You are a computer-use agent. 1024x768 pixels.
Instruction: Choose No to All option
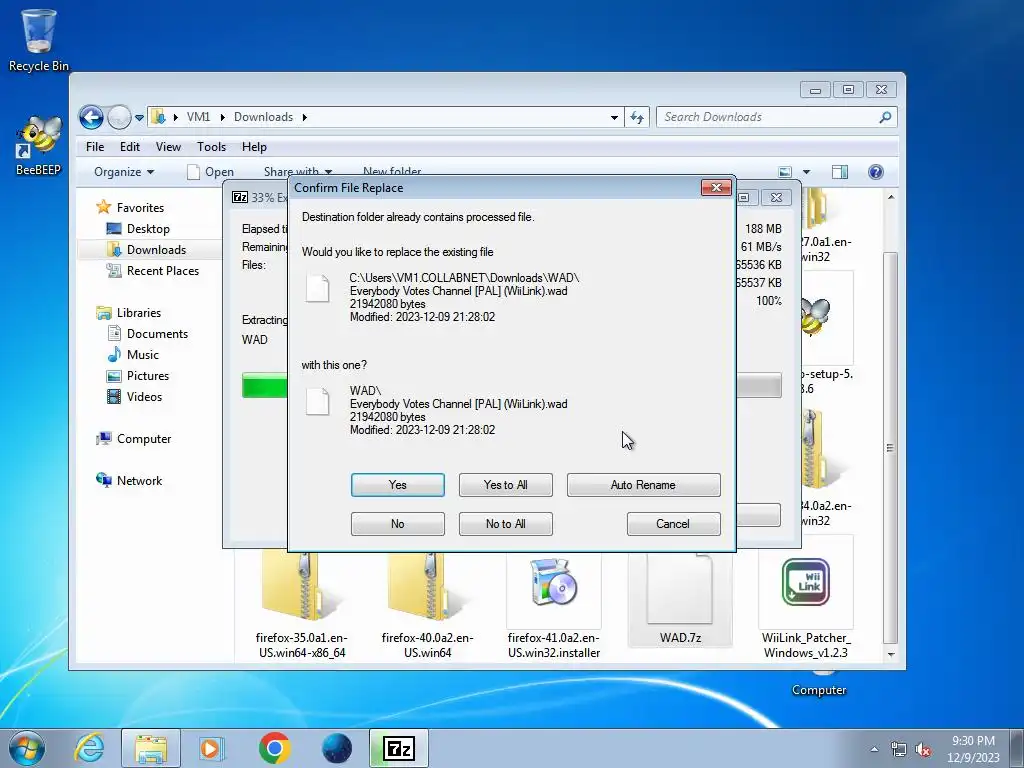pyautogui.click(x=505, y=524)
